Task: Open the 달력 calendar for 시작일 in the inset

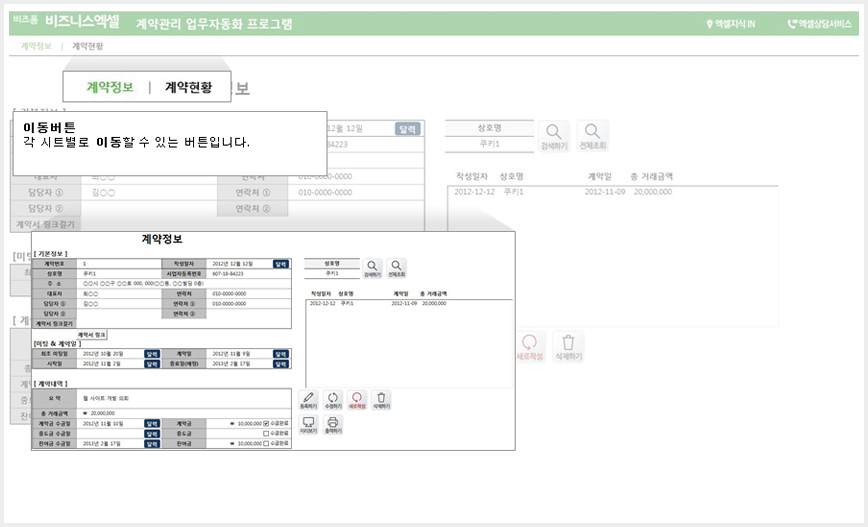Action: [x=152, y=364]
